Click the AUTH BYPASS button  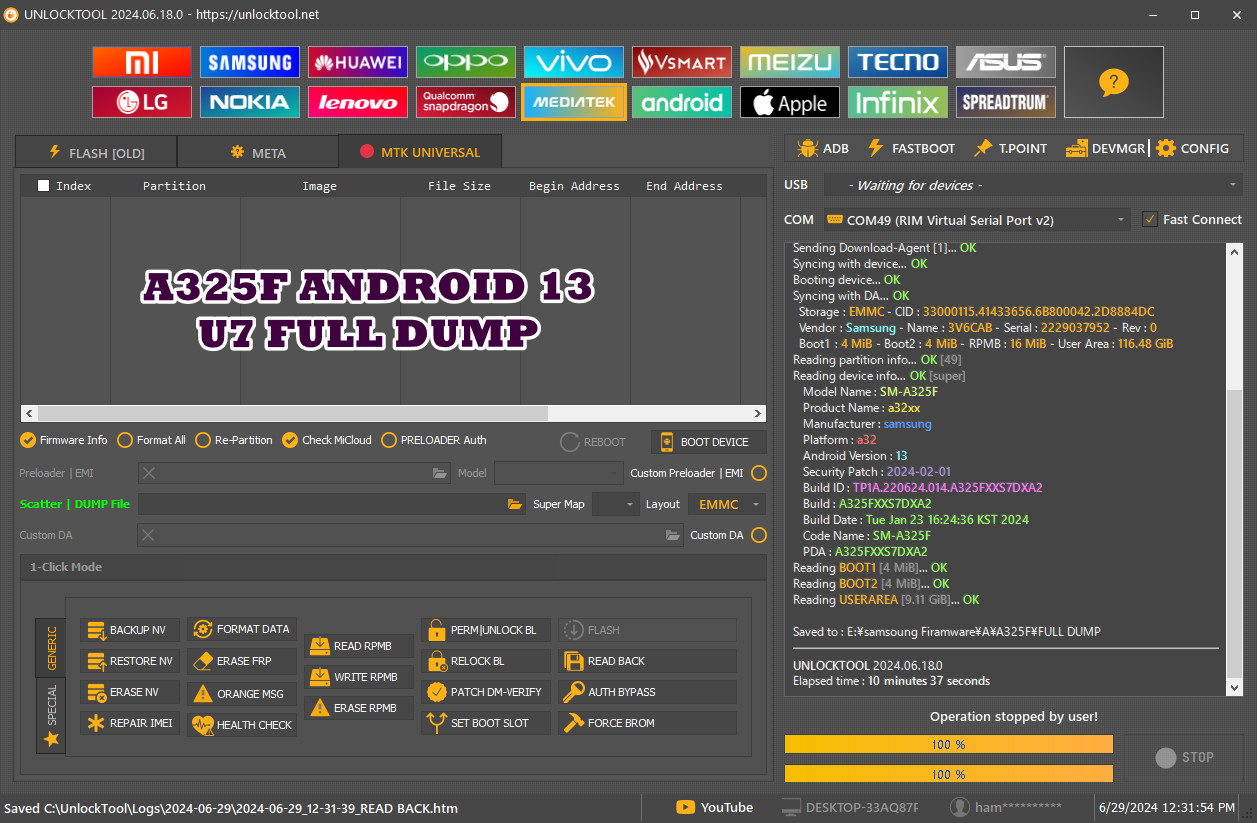(647, 692)
